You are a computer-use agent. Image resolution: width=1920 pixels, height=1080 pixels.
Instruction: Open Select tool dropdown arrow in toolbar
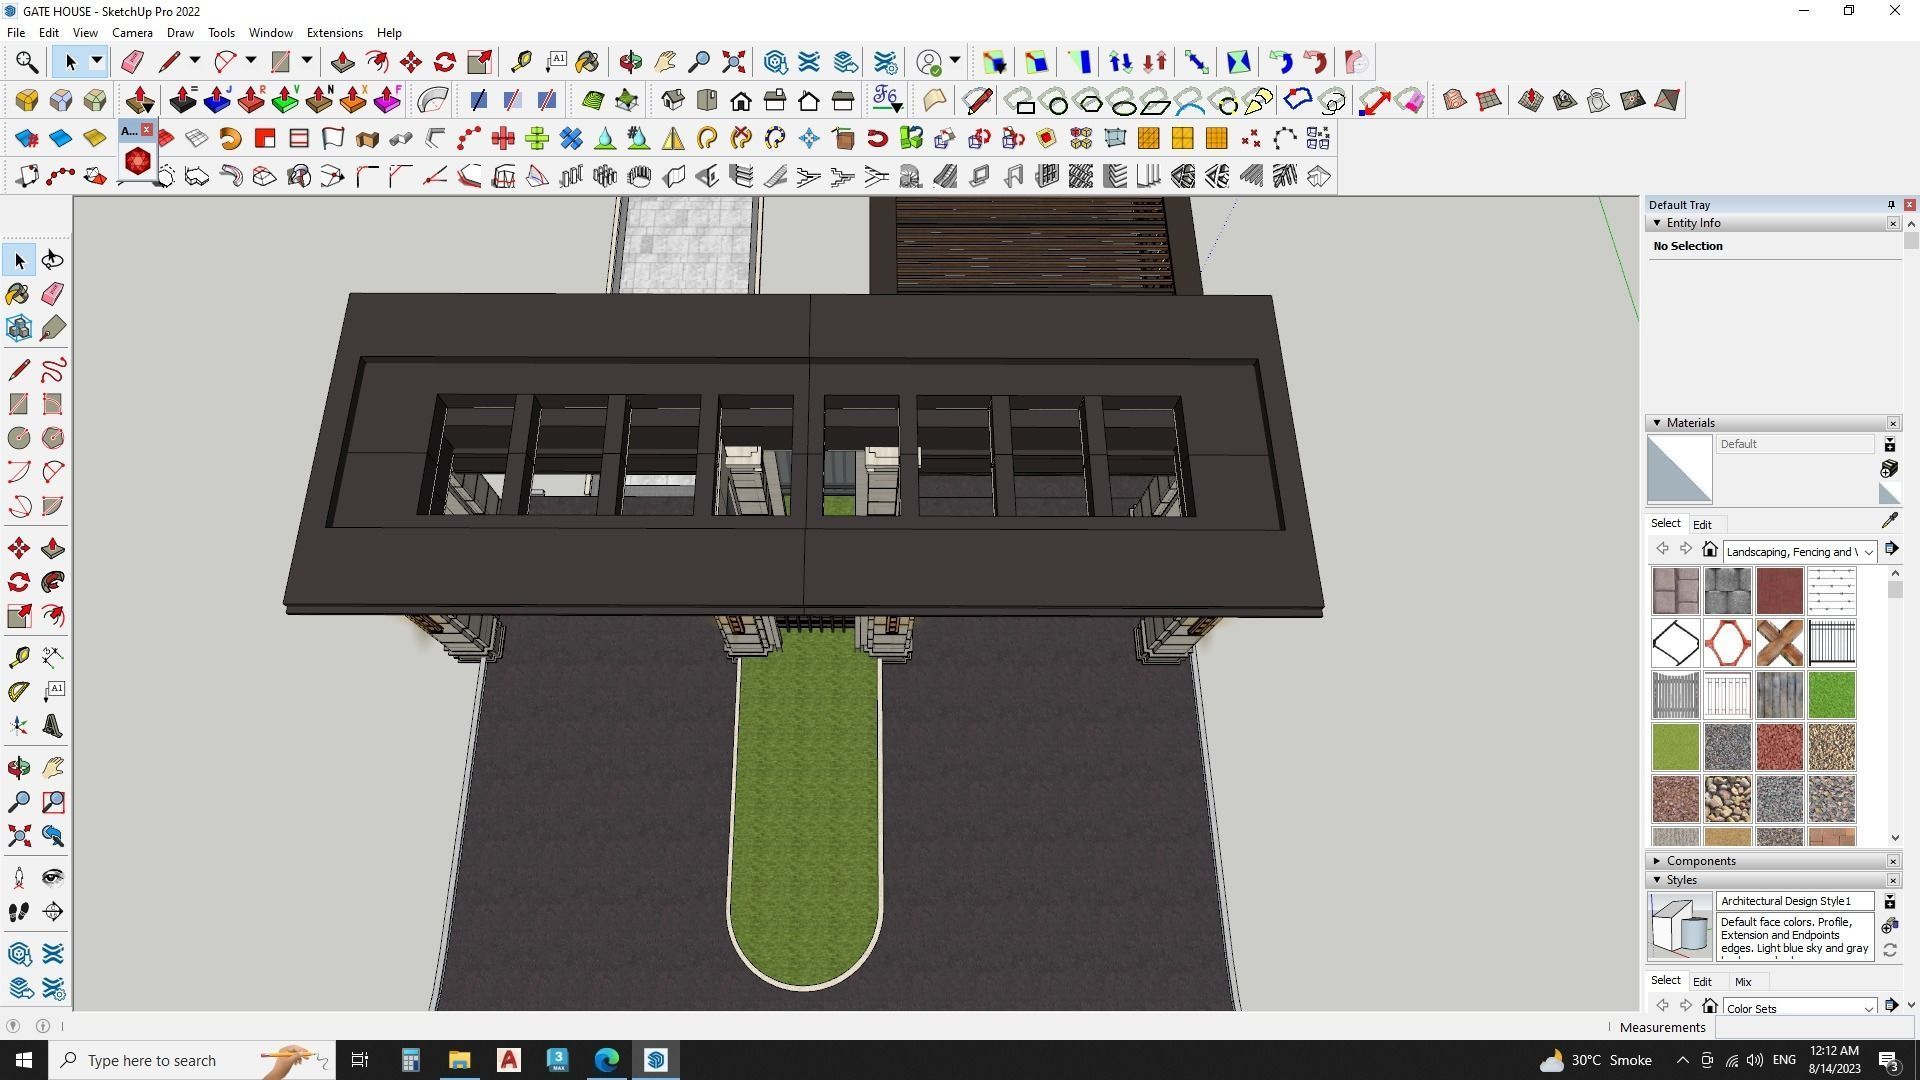coord(97,62)
